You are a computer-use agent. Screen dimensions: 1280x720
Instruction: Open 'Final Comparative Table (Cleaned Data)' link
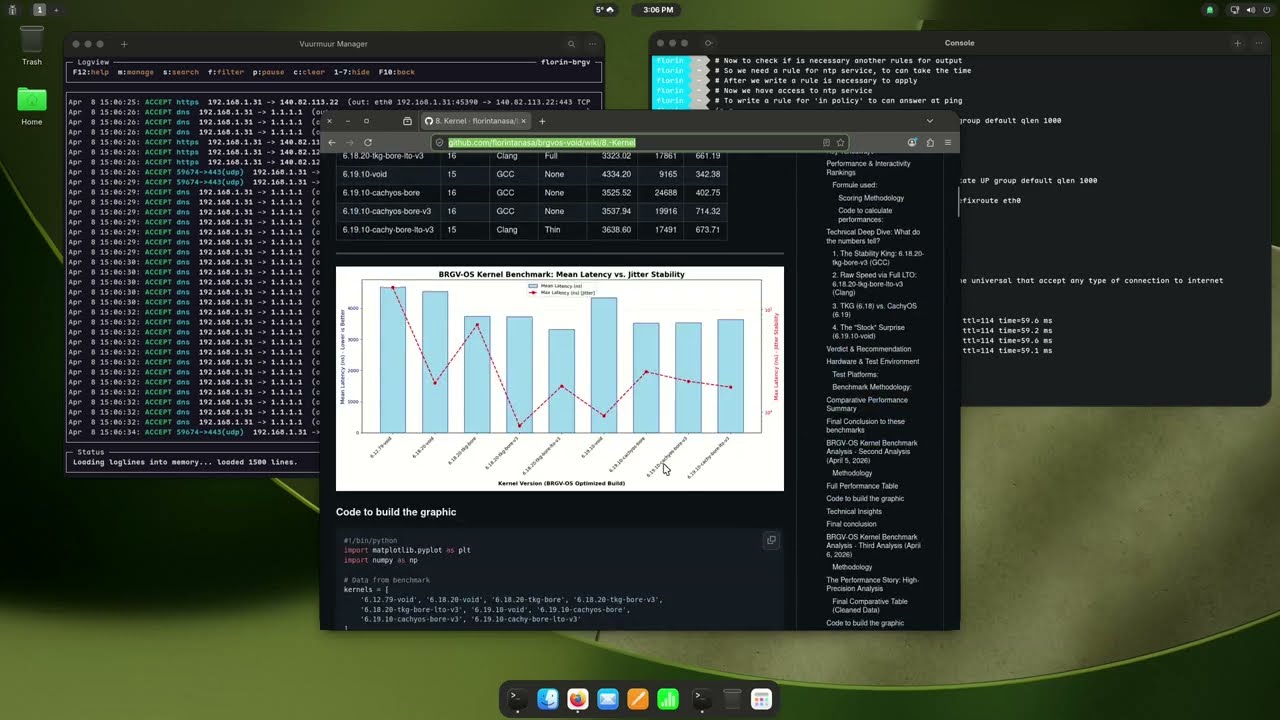tap(870, 606)
